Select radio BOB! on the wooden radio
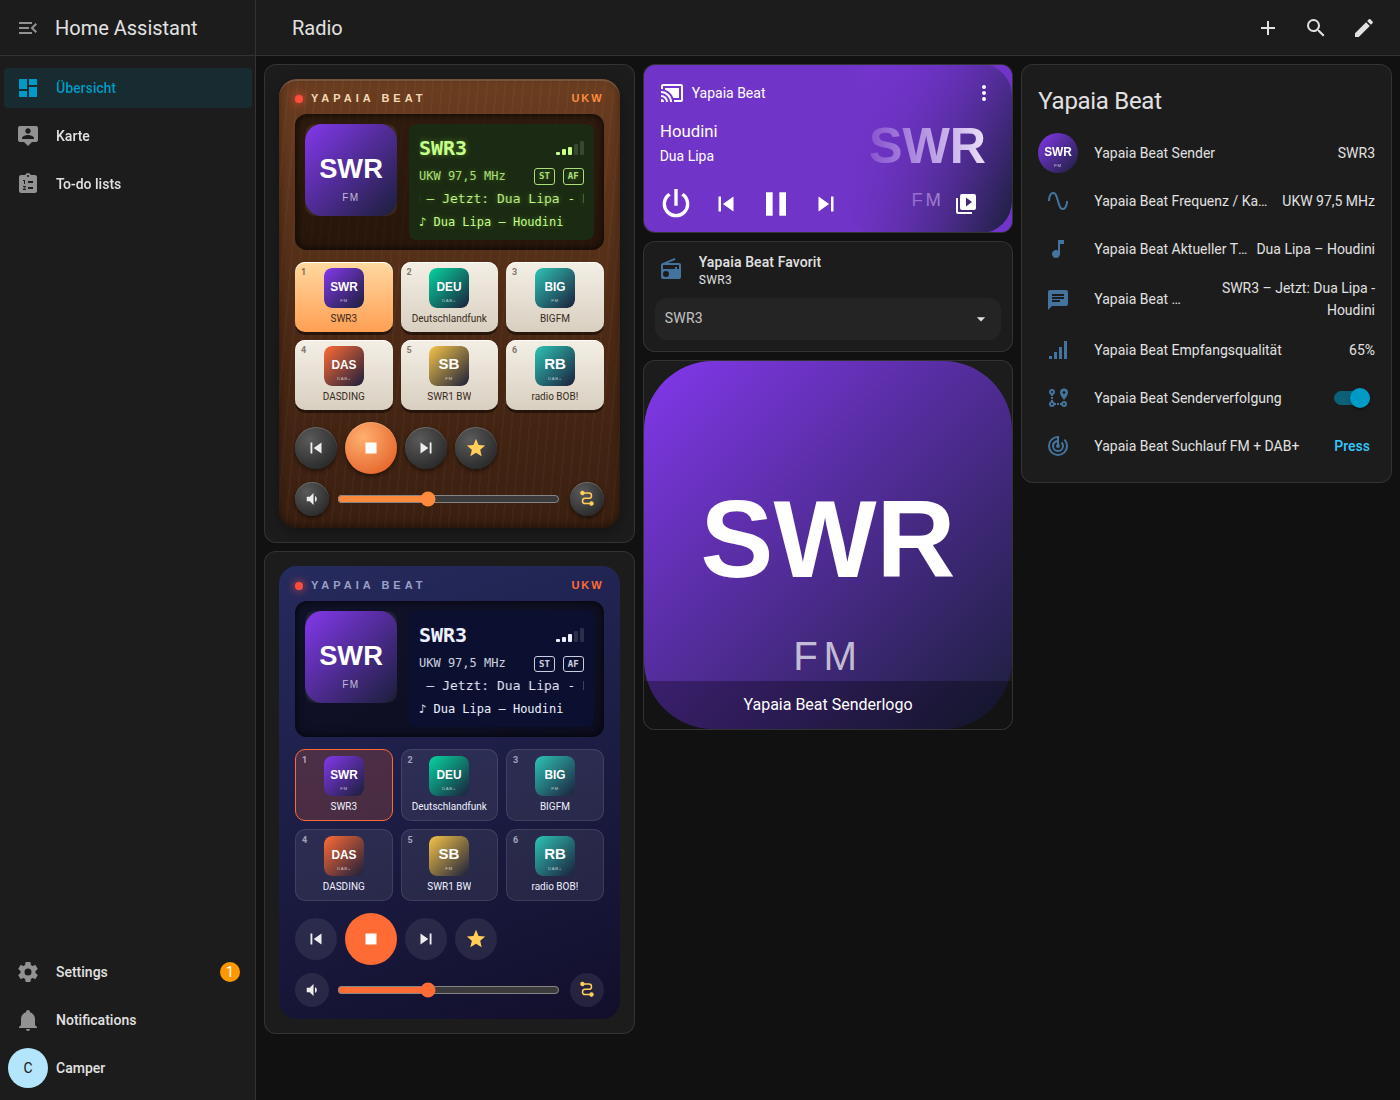1400x1100 pixels. coord(555,375)
